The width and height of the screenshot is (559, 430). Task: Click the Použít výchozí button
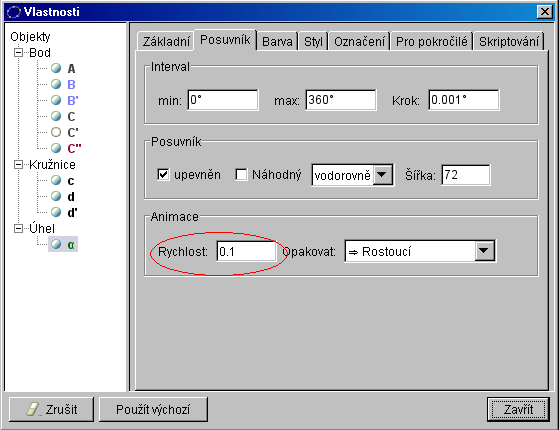coord(153,409)
